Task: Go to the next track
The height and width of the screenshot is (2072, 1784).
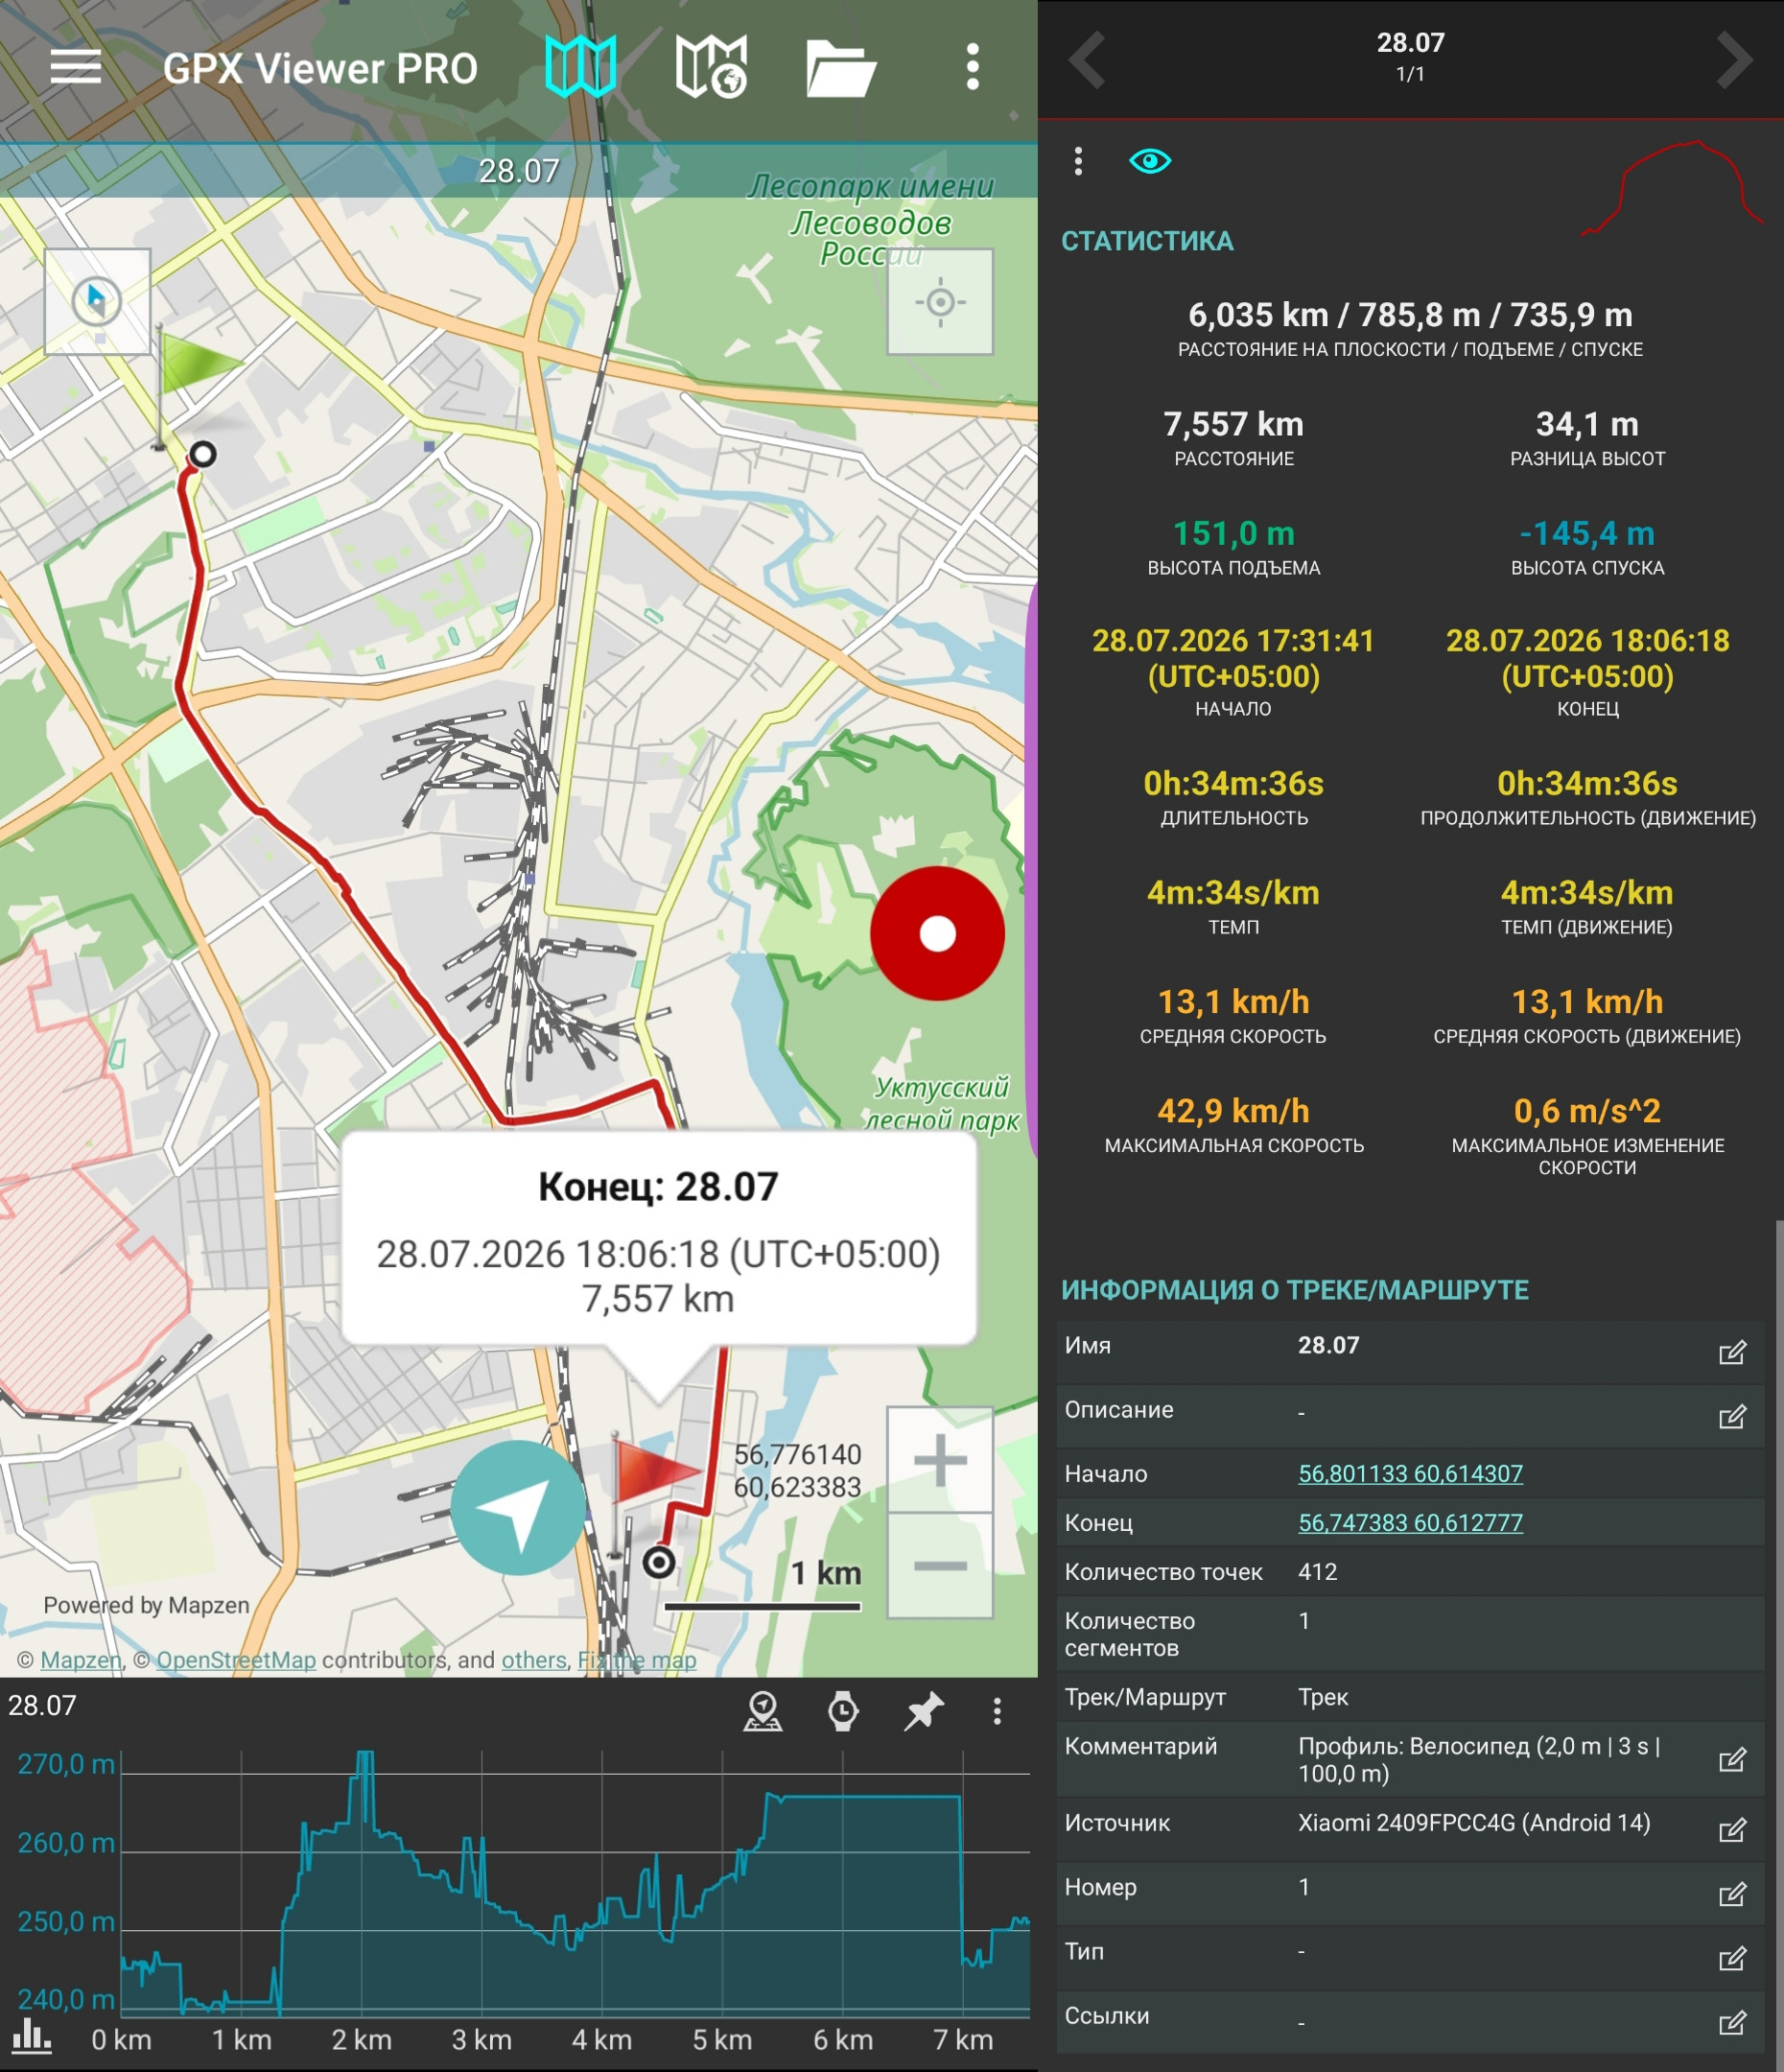Action: 1734,60
